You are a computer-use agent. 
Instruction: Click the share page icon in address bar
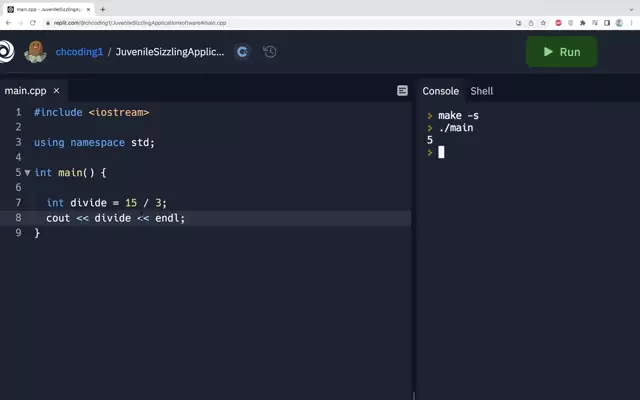tap(531, 23)
